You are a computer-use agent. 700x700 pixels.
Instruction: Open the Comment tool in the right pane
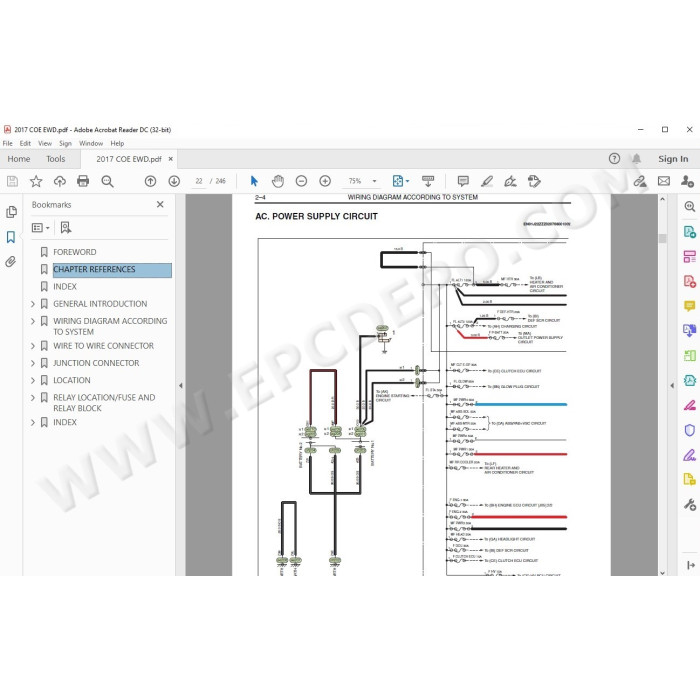(689, 306)
